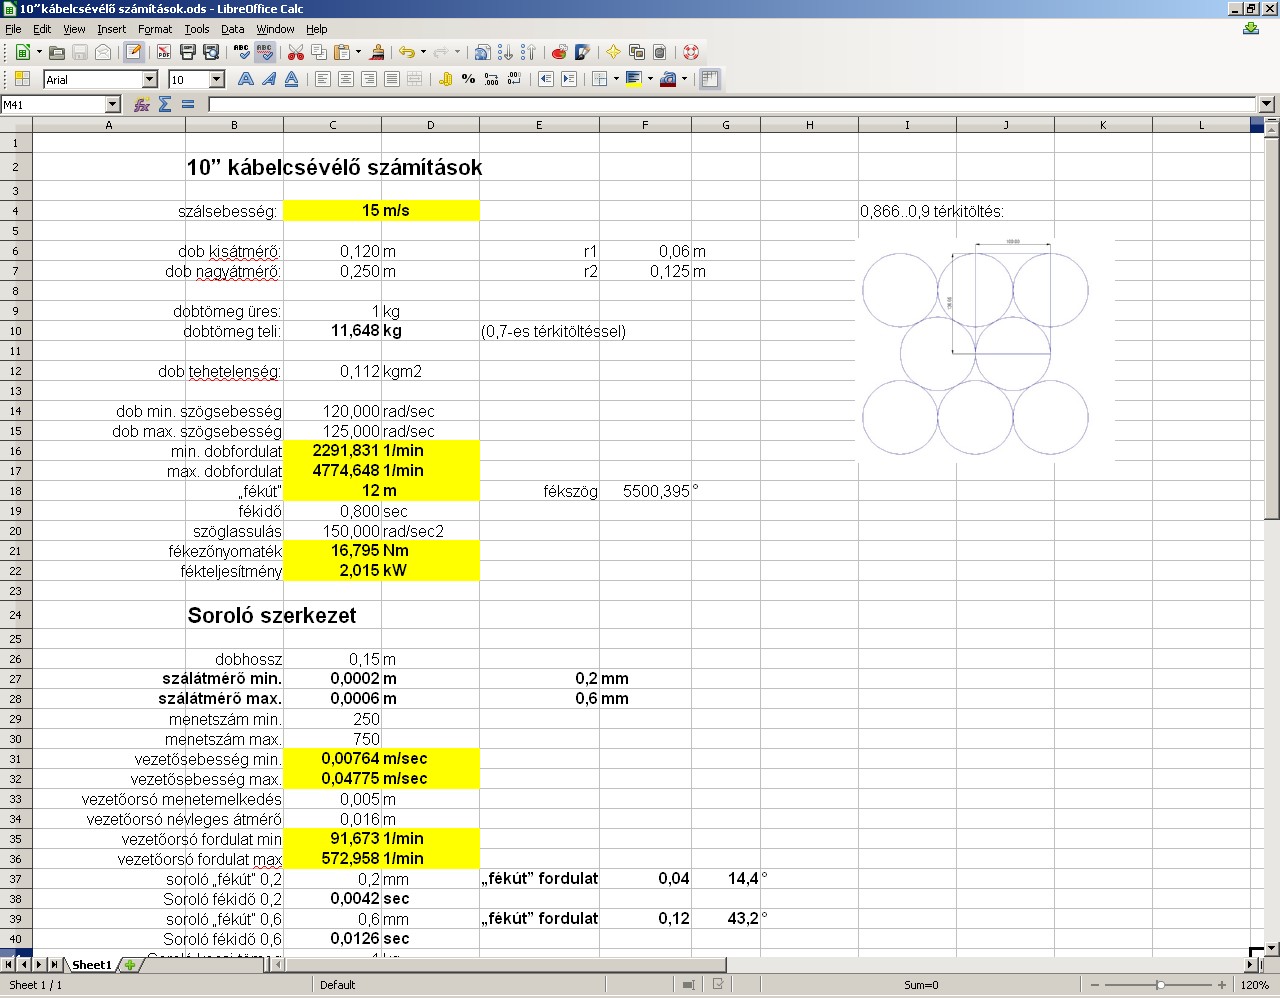
Task: Click the Help lifebuoy icon
Action: 690,52
